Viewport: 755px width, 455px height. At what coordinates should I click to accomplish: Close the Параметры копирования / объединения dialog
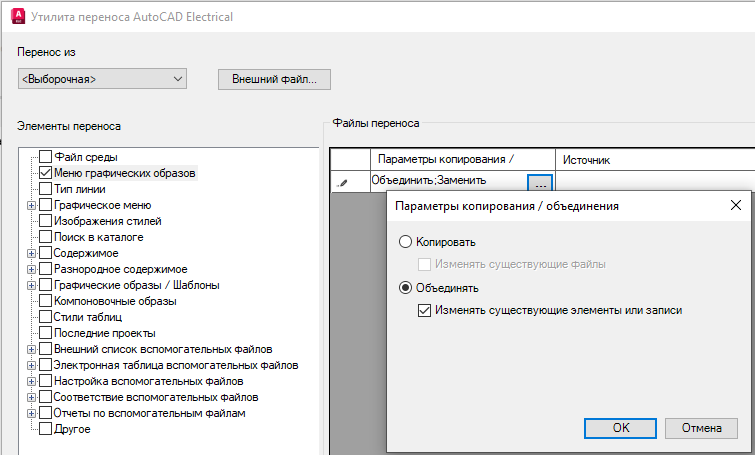coord(735,206)
